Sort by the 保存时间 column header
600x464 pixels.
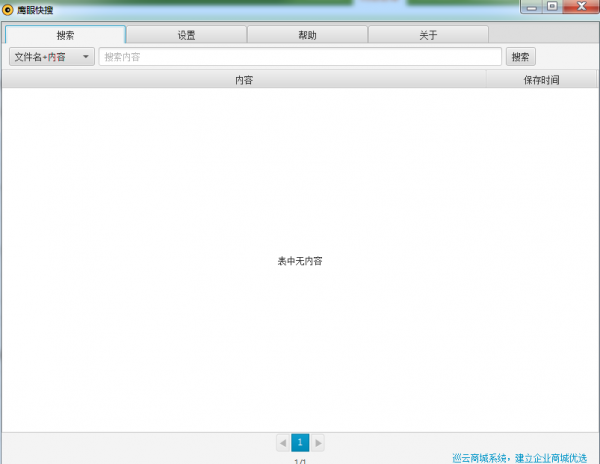[541, 79]
